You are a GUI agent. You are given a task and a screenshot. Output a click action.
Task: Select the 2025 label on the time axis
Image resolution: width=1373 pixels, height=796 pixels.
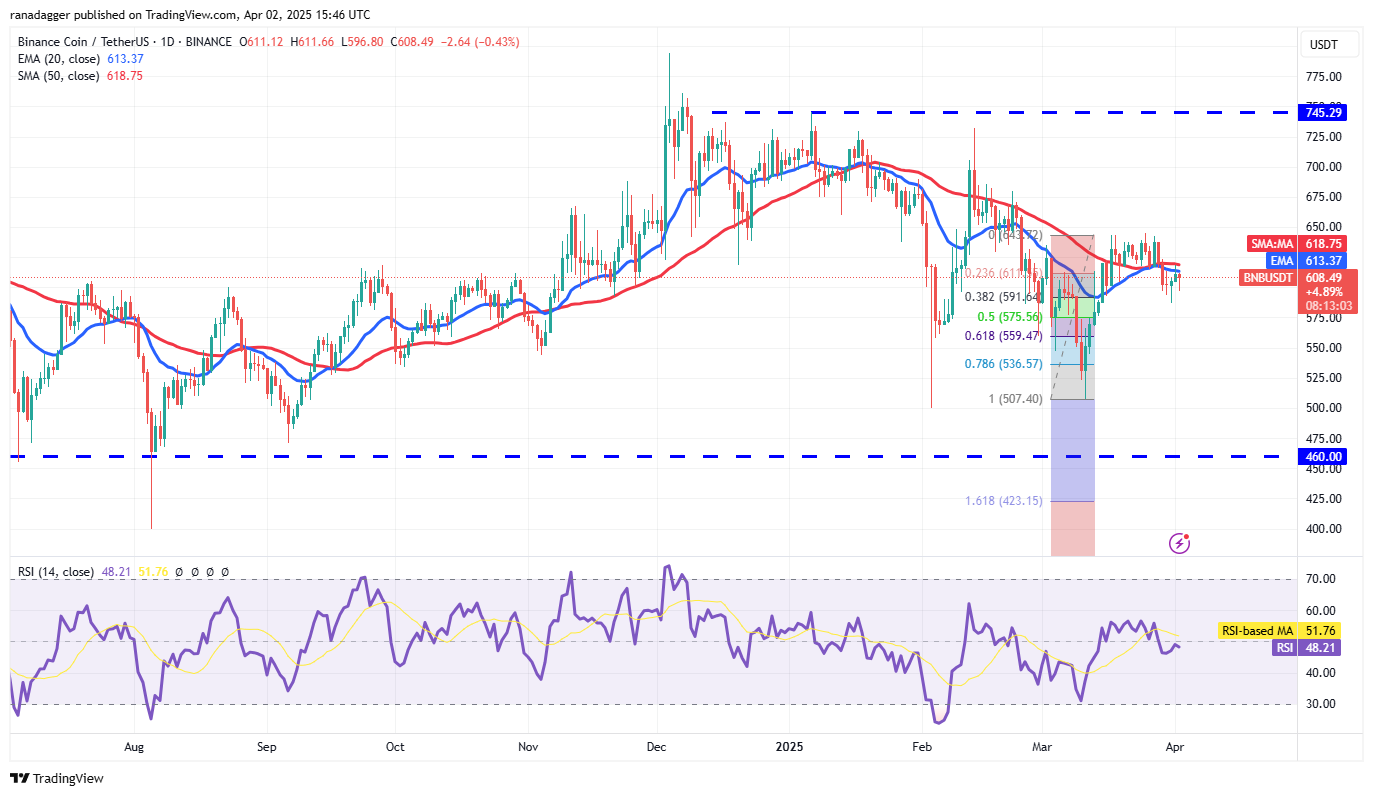point(789,747)
